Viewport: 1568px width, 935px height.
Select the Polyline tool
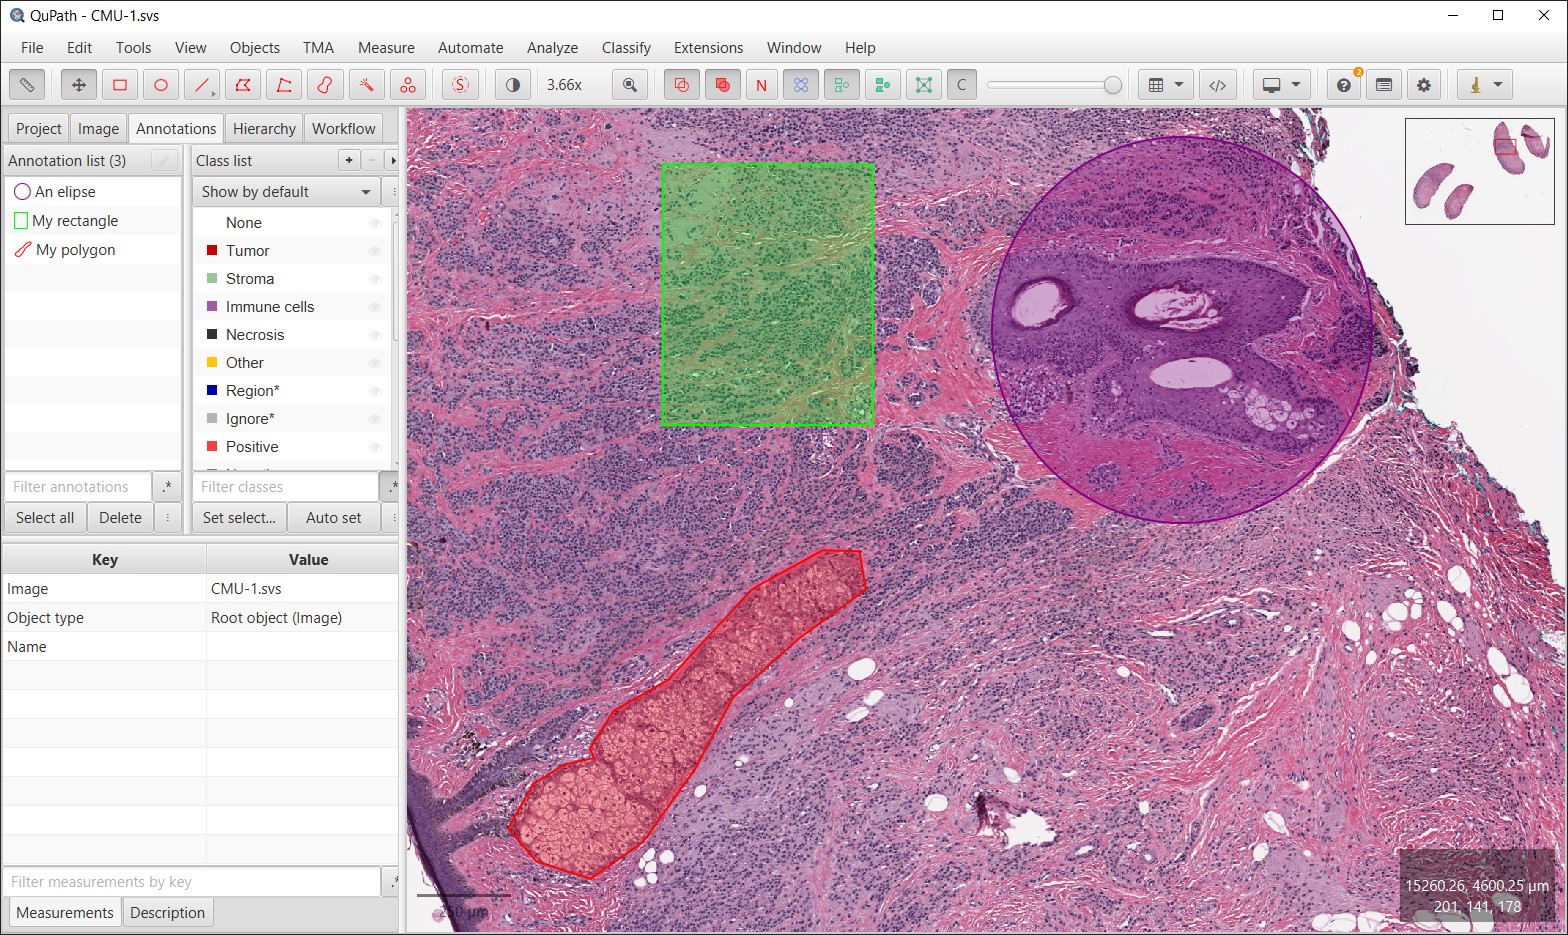coord(284,85)
